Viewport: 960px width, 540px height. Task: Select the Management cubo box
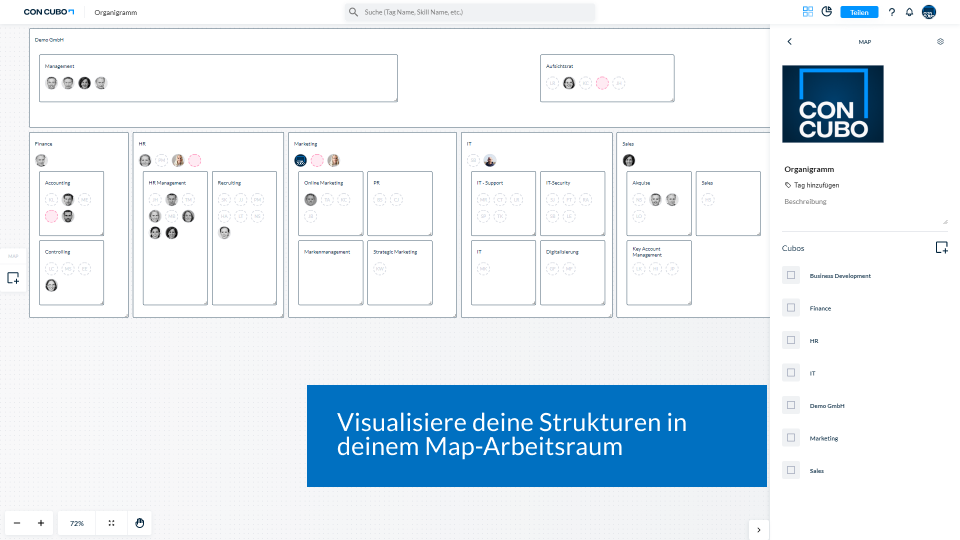(x=218, y=78)
